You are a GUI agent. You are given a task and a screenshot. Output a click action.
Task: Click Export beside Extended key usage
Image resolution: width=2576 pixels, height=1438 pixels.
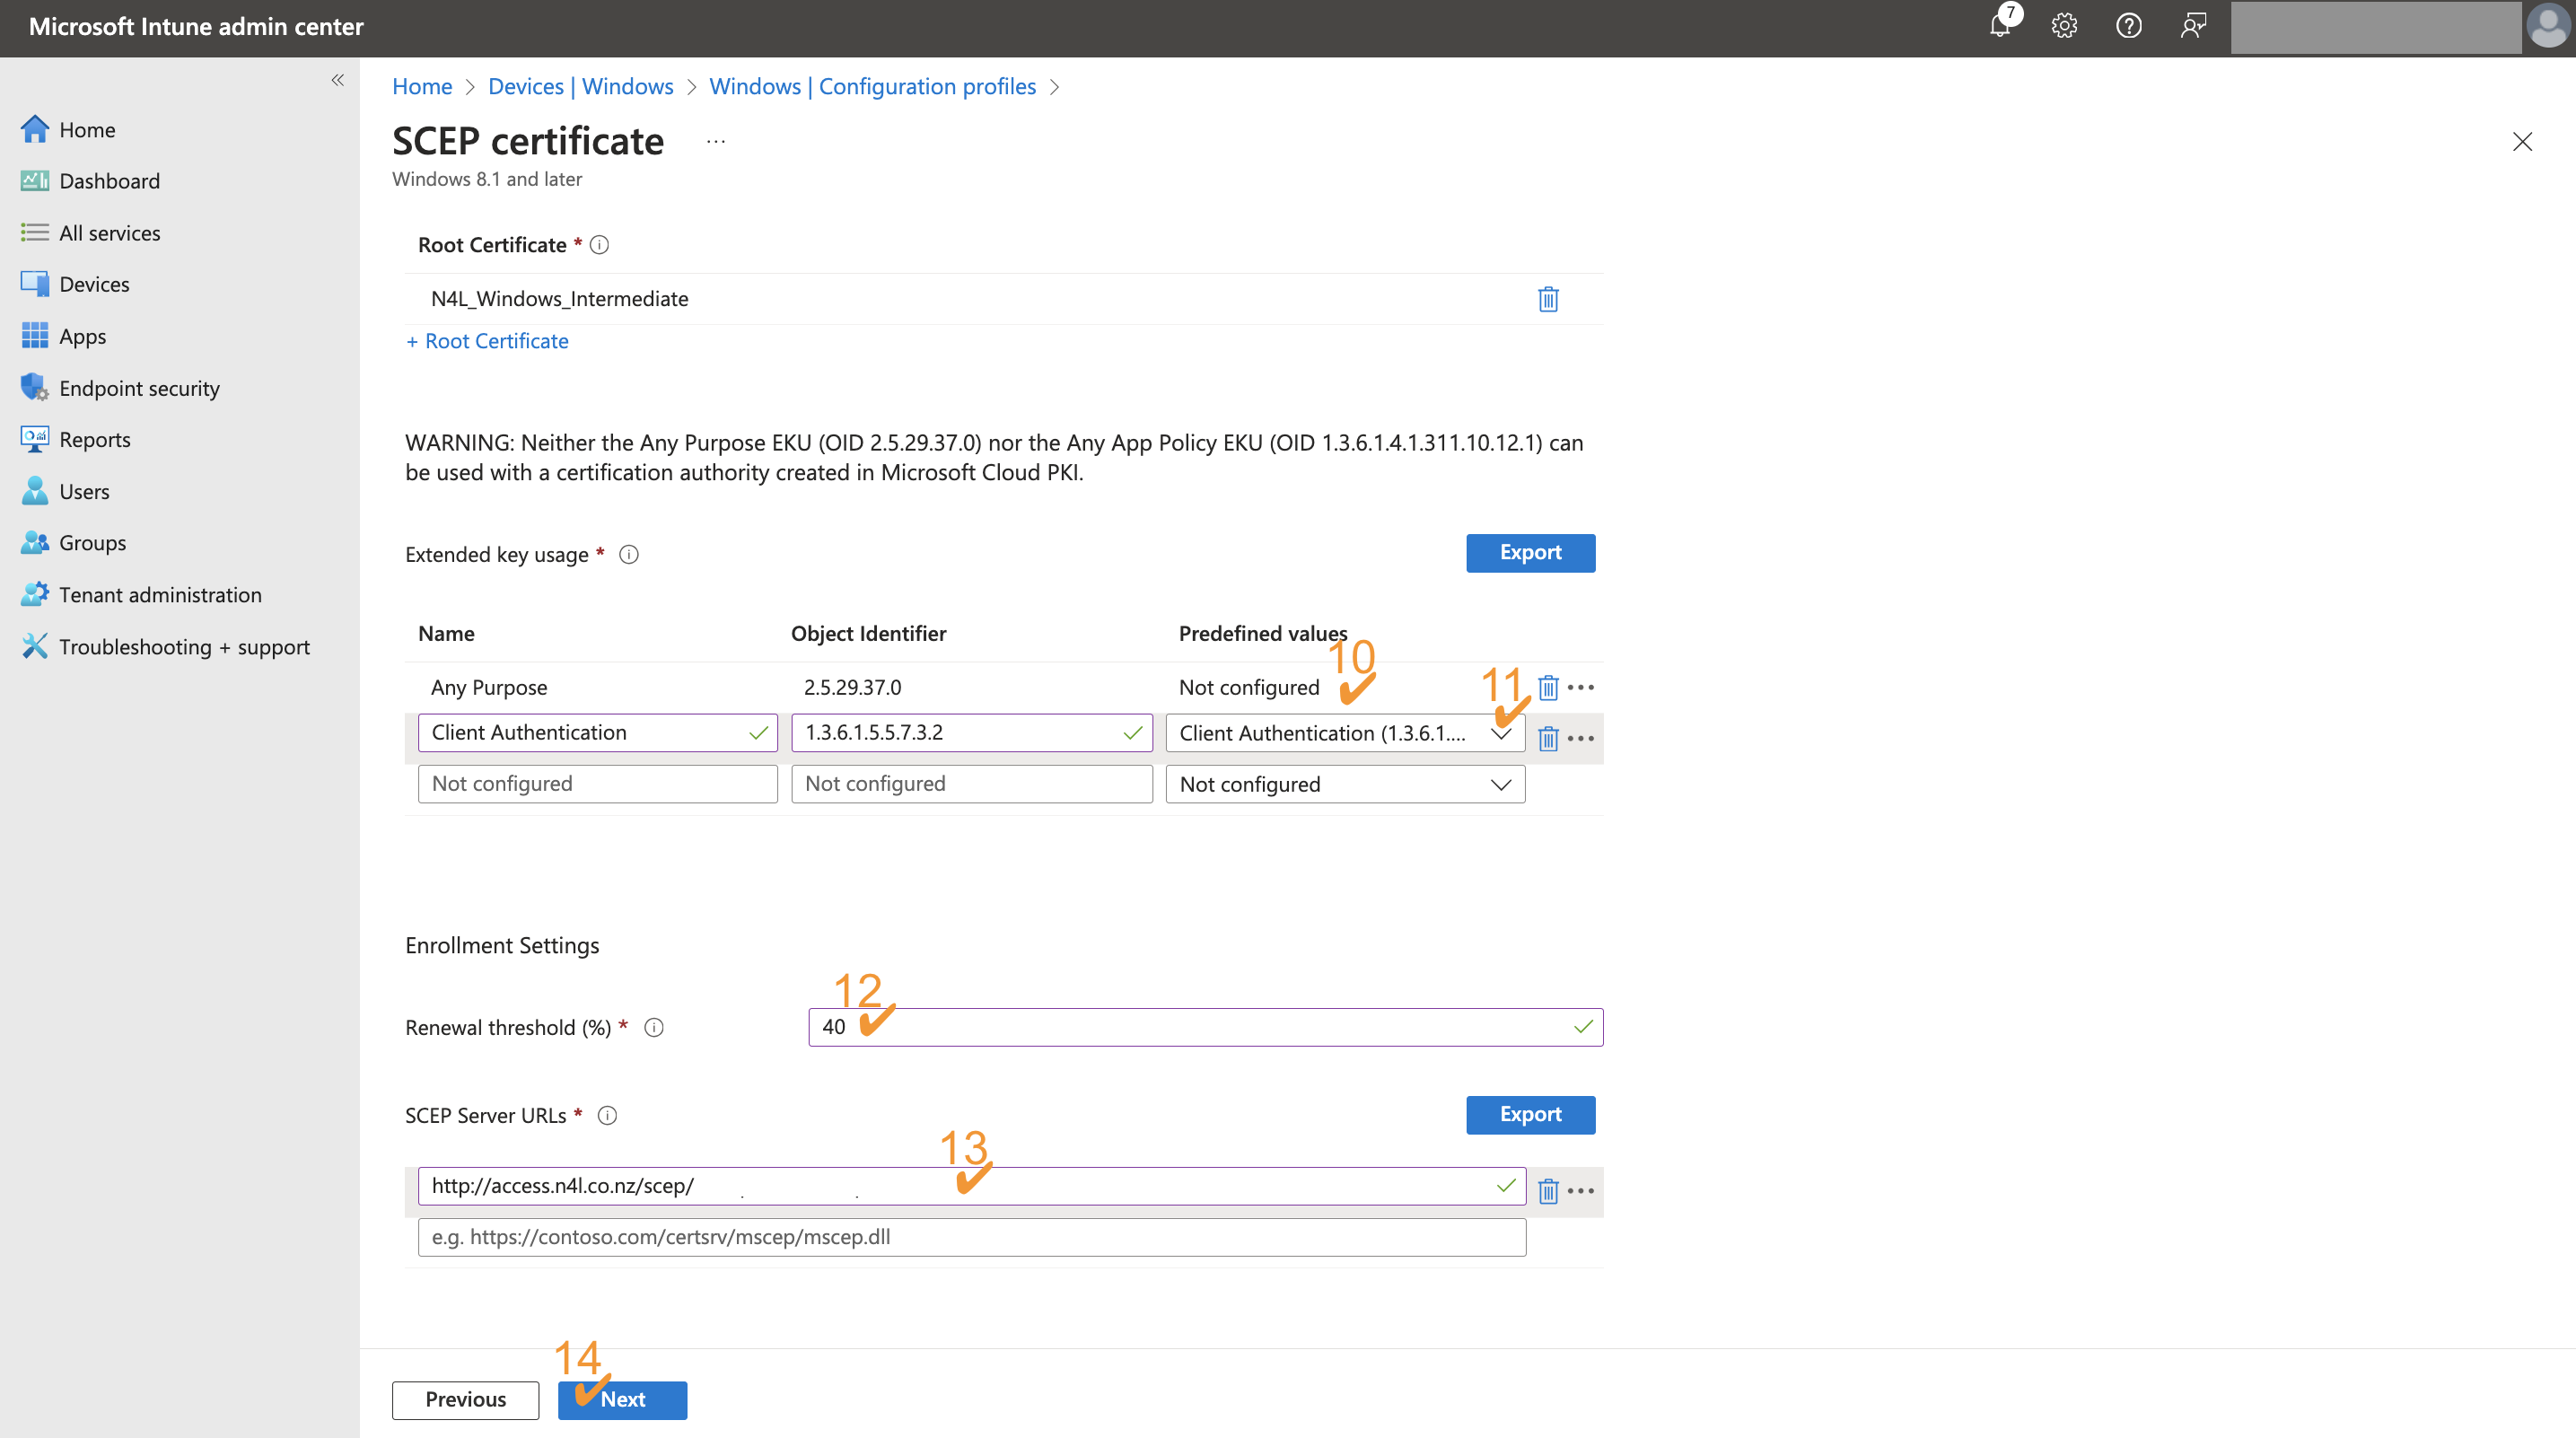(x=1530, y=552)
